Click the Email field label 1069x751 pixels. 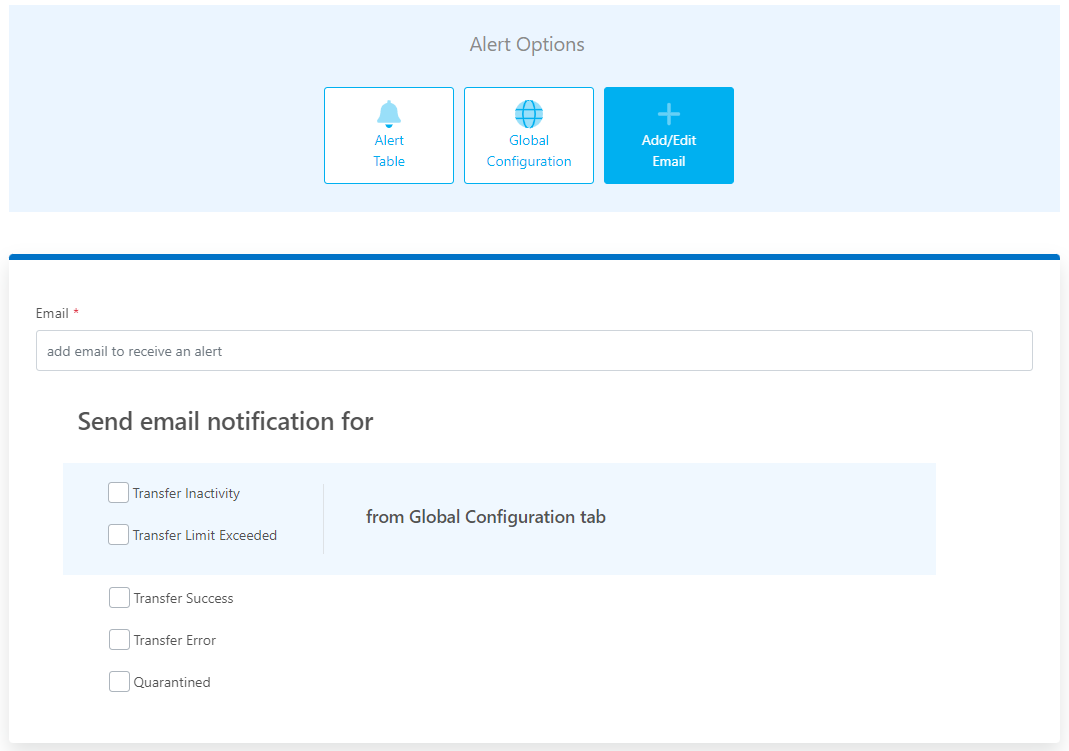pyautogui.click(x=52, y=313)
